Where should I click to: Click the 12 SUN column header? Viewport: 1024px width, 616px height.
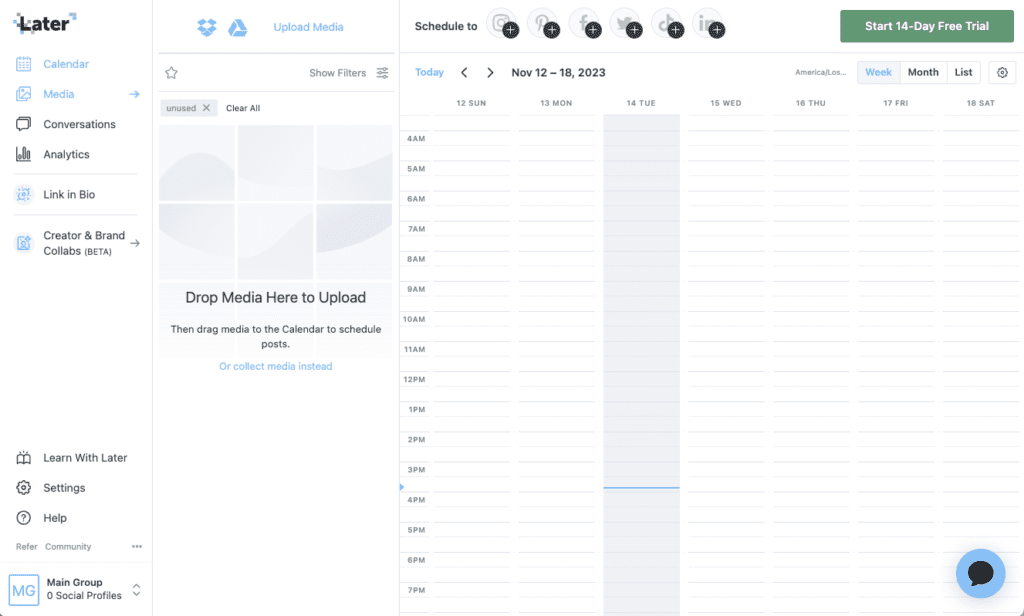pyautogui.click(x=472, y=103)
